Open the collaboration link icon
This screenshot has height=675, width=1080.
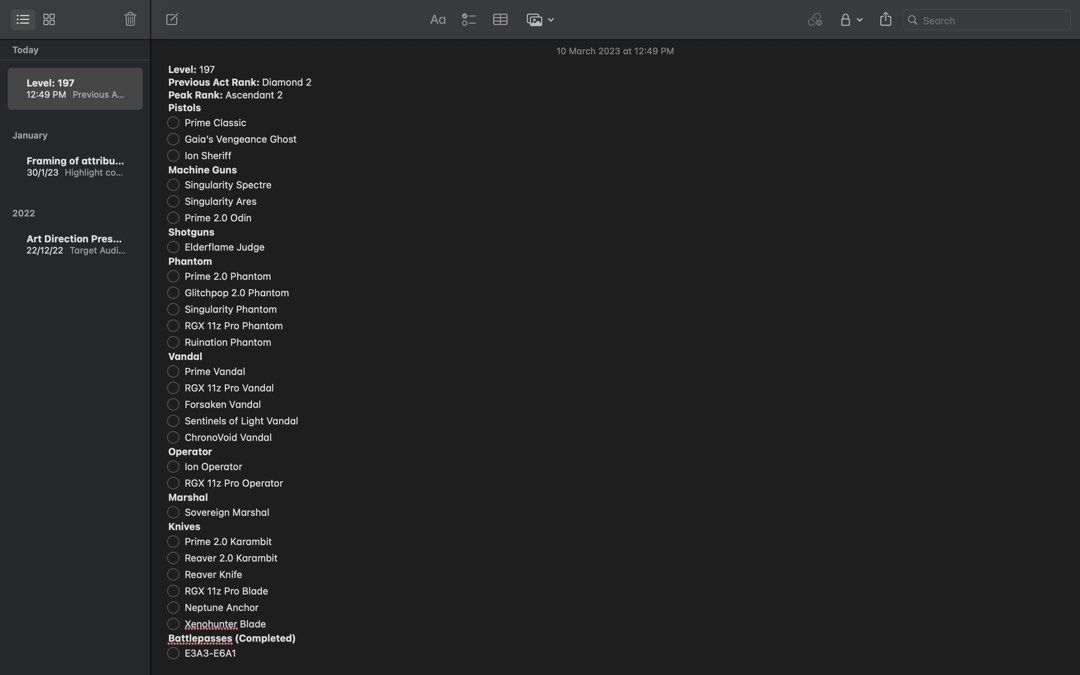[815, 19]
